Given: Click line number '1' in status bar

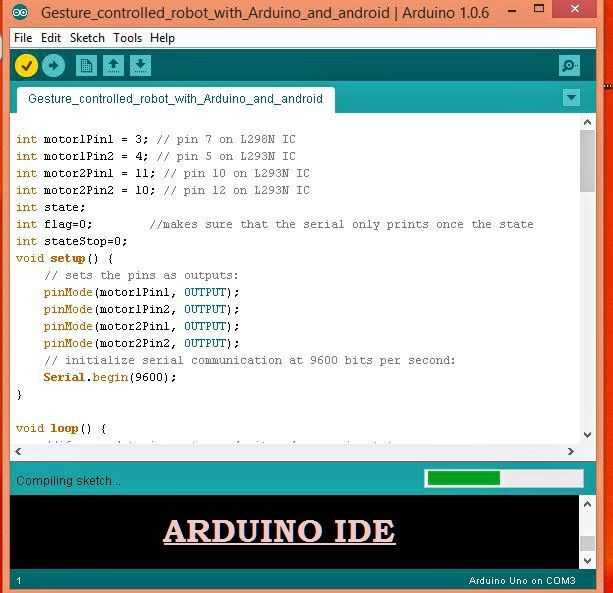Looking at the screenshot, I should 19,581.
